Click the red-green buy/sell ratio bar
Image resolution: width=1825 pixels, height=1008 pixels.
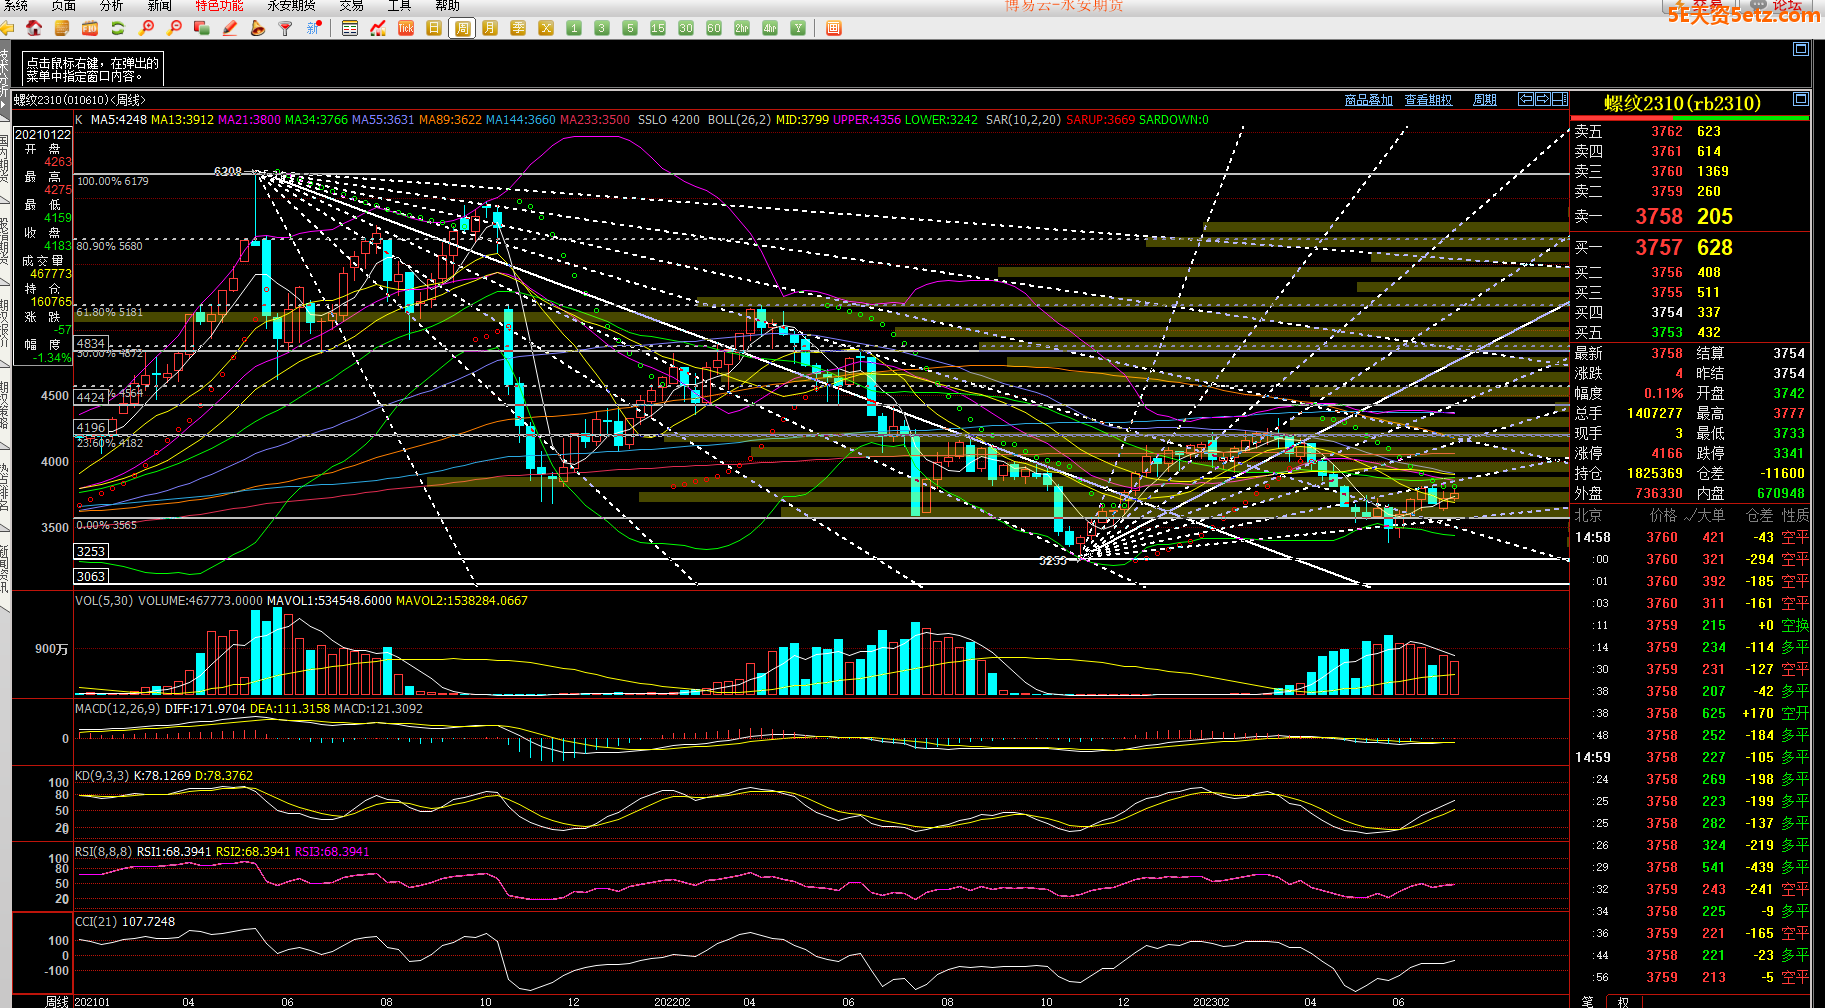1690,118
